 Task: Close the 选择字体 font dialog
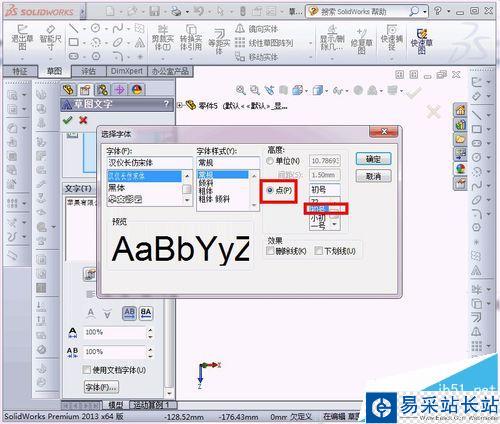pos(384,132)
